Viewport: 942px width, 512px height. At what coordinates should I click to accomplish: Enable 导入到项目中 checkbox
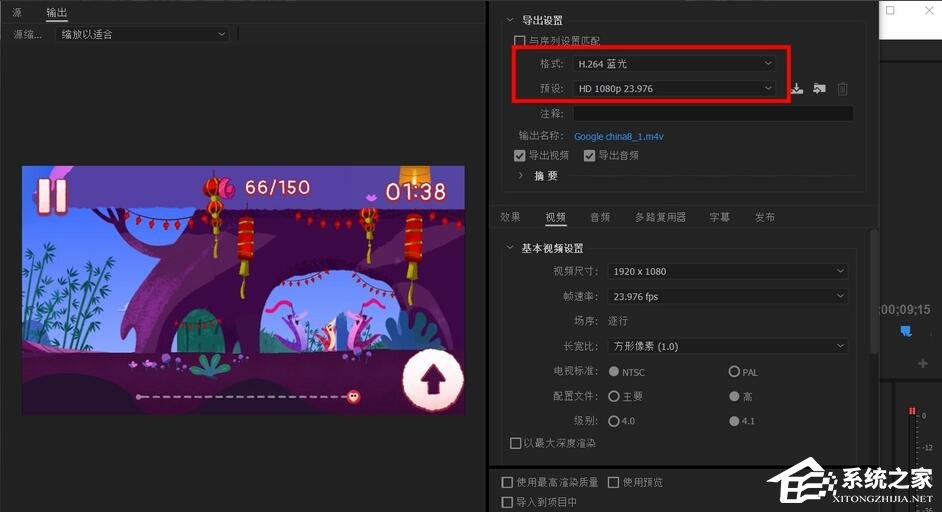(507, 502)
